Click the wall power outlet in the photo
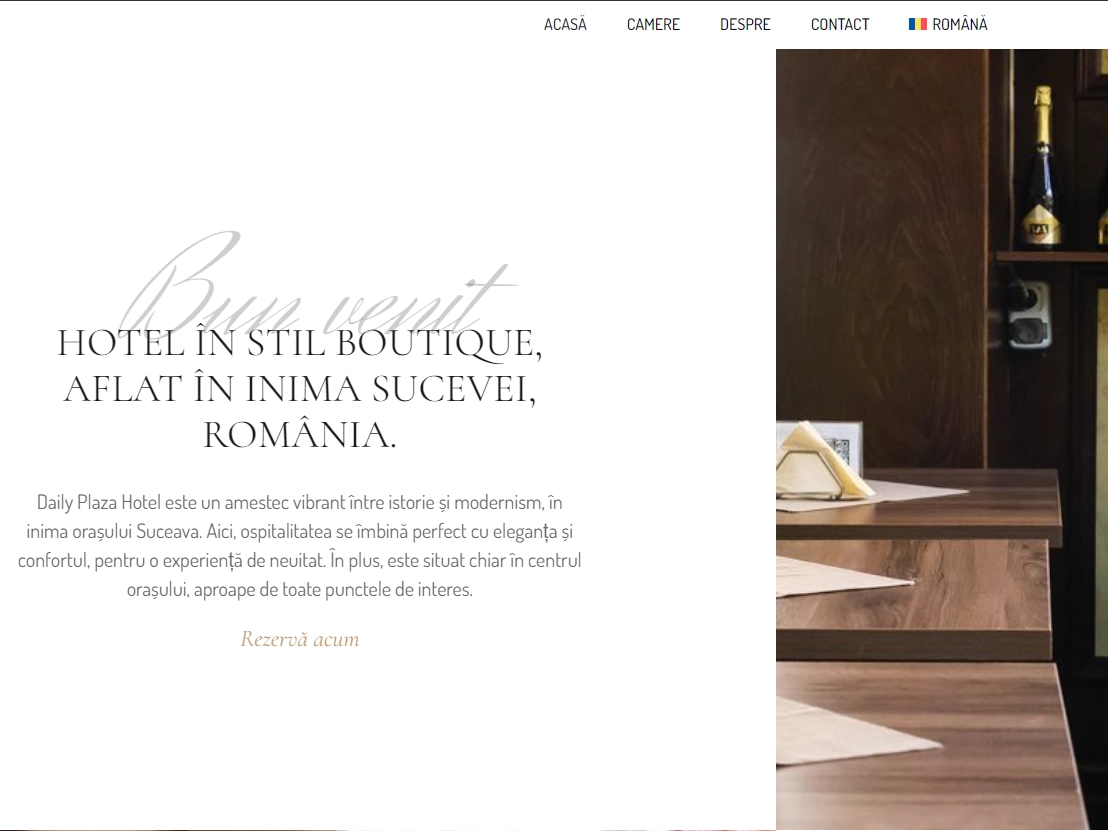Image resolution: width=1108 pixels, height=831 pixels. pos(1030,315)
